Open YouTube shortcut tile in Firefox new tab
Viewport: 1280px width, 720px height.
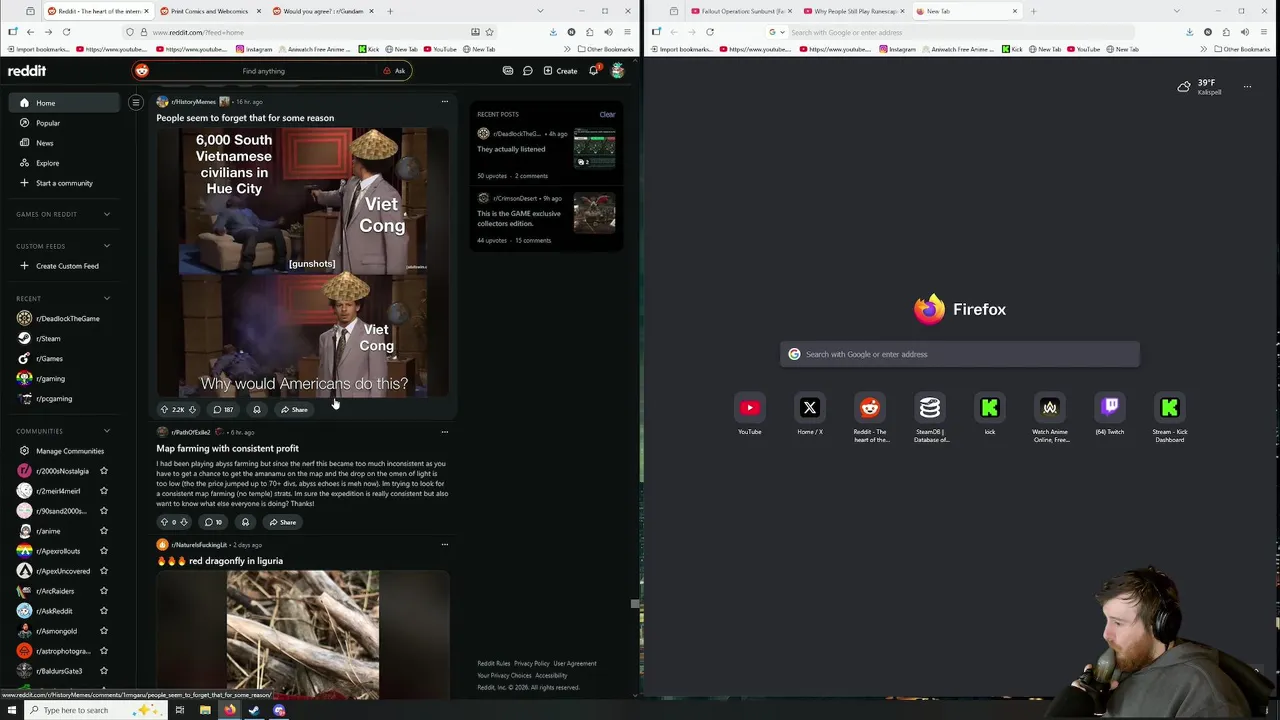pos(750,408)
